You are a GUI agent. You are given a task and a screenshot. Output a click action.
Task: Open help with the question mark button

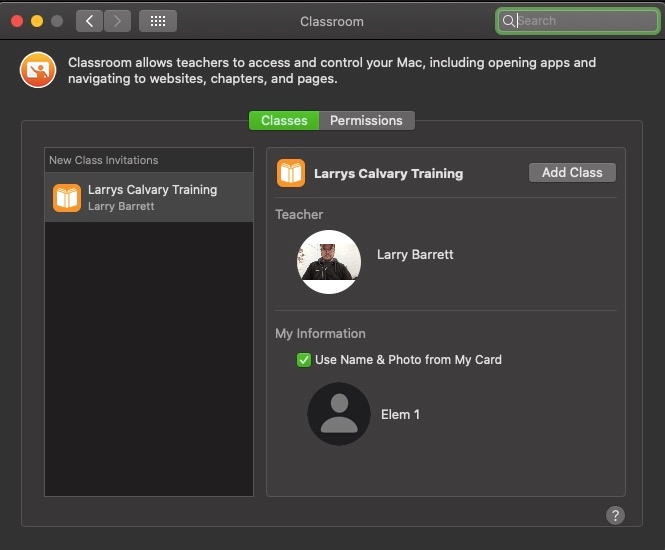[x=615, y=515]
